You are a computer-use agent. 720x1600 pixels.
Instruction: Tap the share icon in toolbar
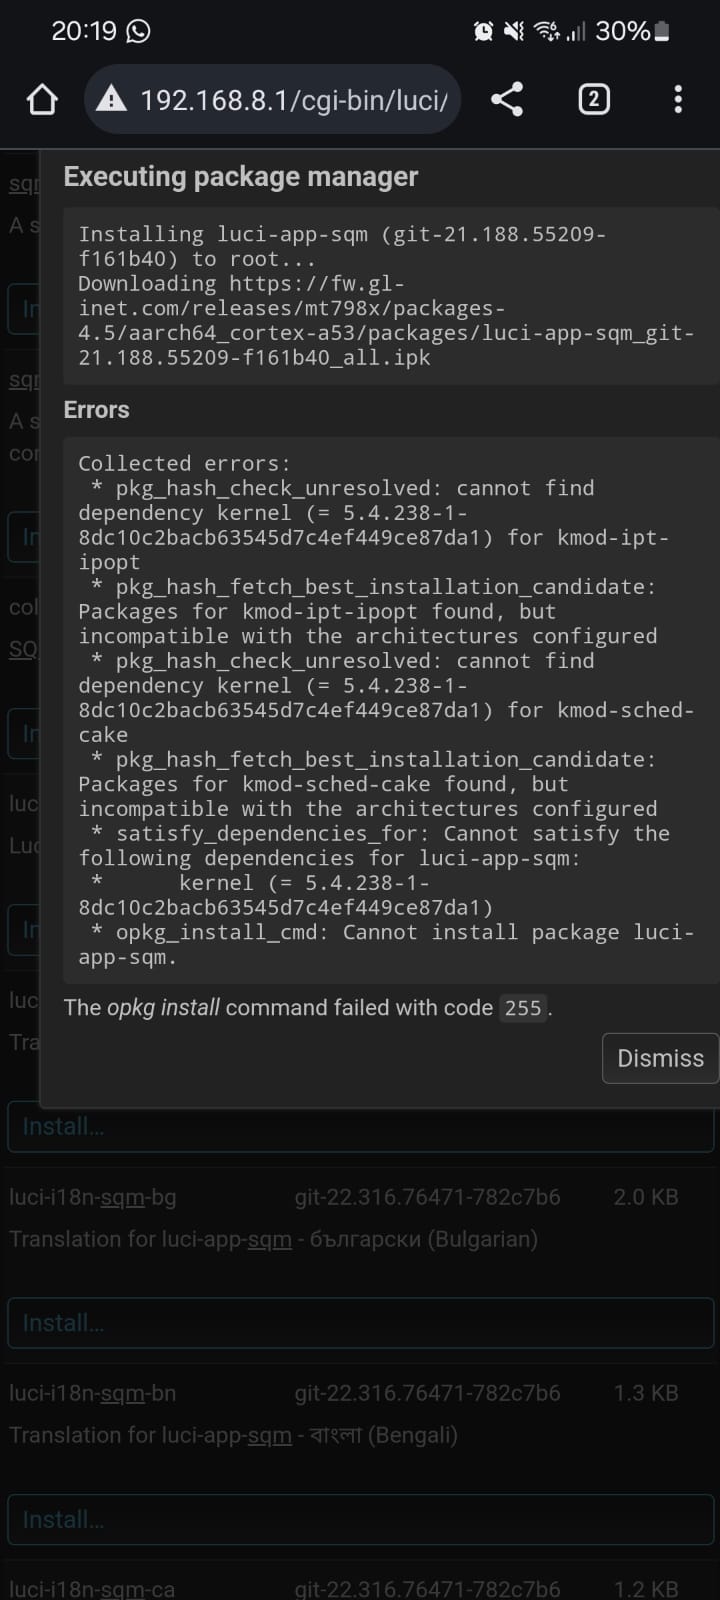coord(507,99)
